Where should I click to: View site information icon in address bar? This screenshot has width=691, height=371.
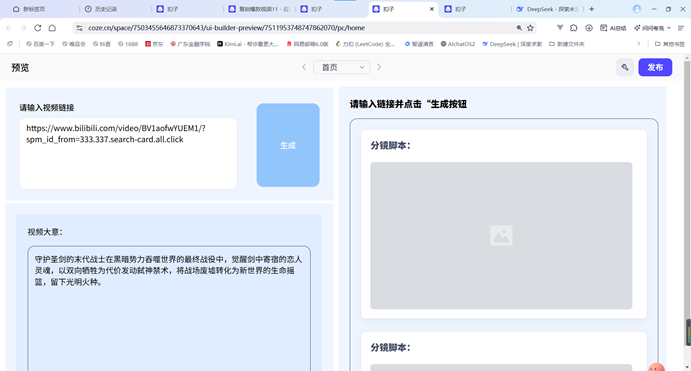(x=79, y=28)
